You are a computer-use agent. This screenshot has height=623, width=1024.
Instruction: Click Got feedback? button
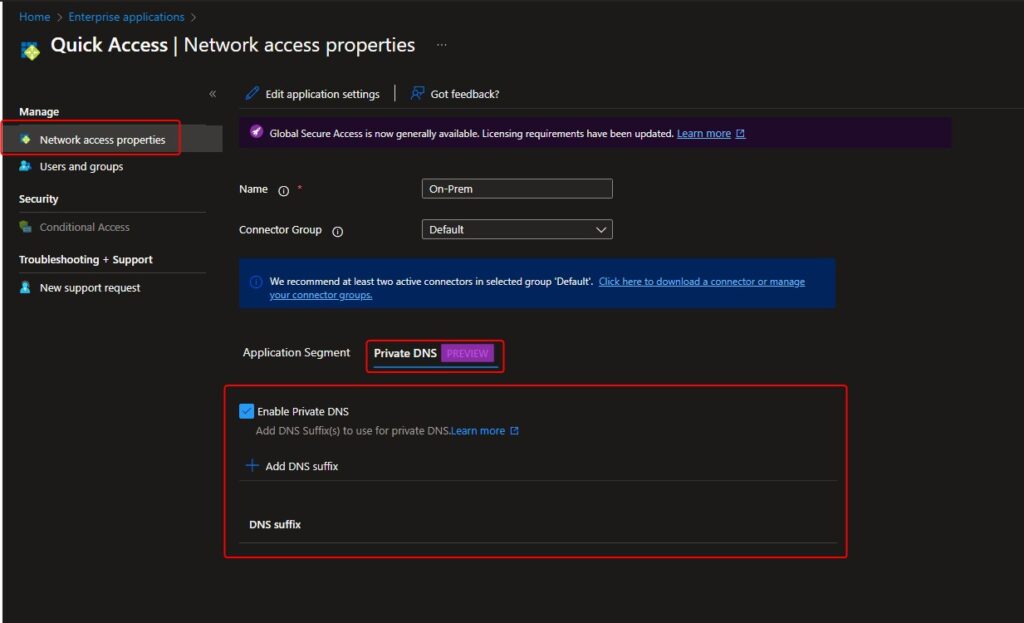(455, 93)
